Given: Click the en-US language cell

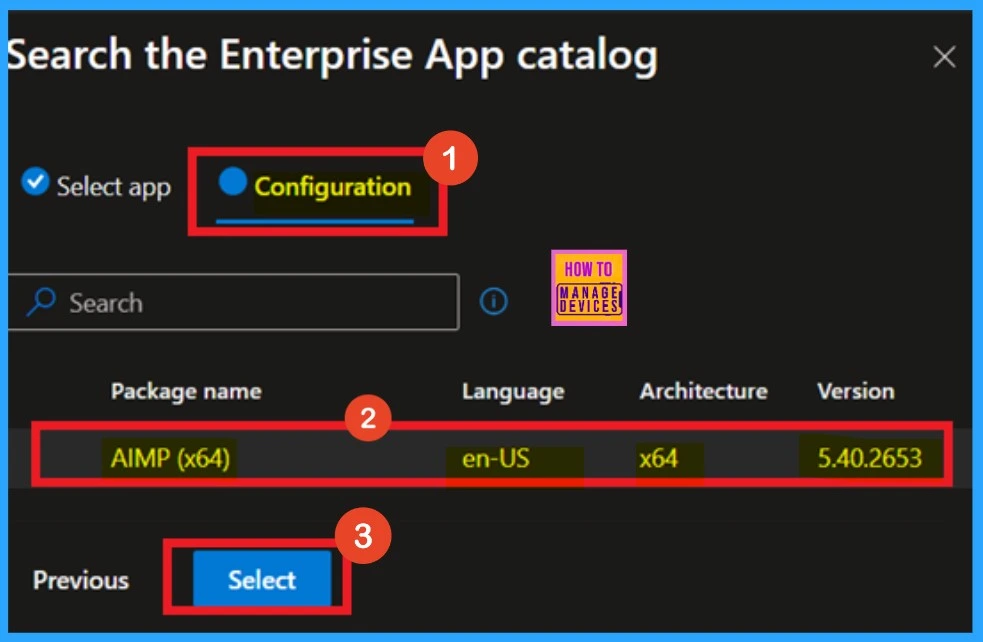Looking at the screenshot, I should 495,458.
